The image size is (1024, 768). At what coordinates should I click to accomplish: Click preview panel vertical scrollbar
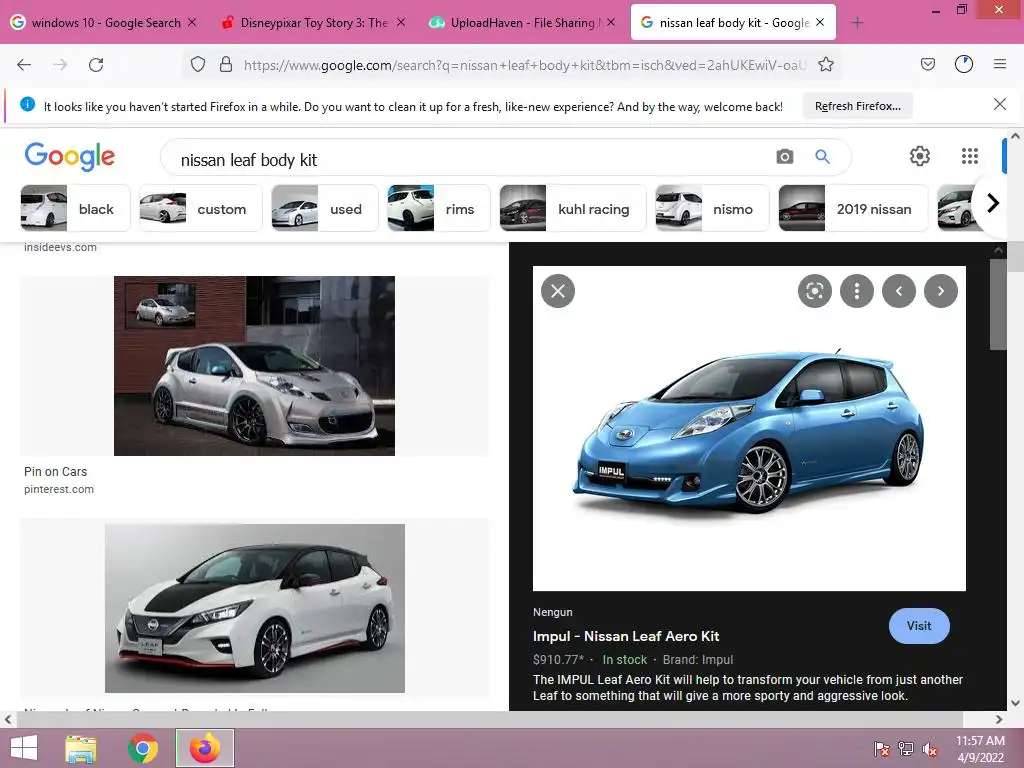click(x=998, y=304)
